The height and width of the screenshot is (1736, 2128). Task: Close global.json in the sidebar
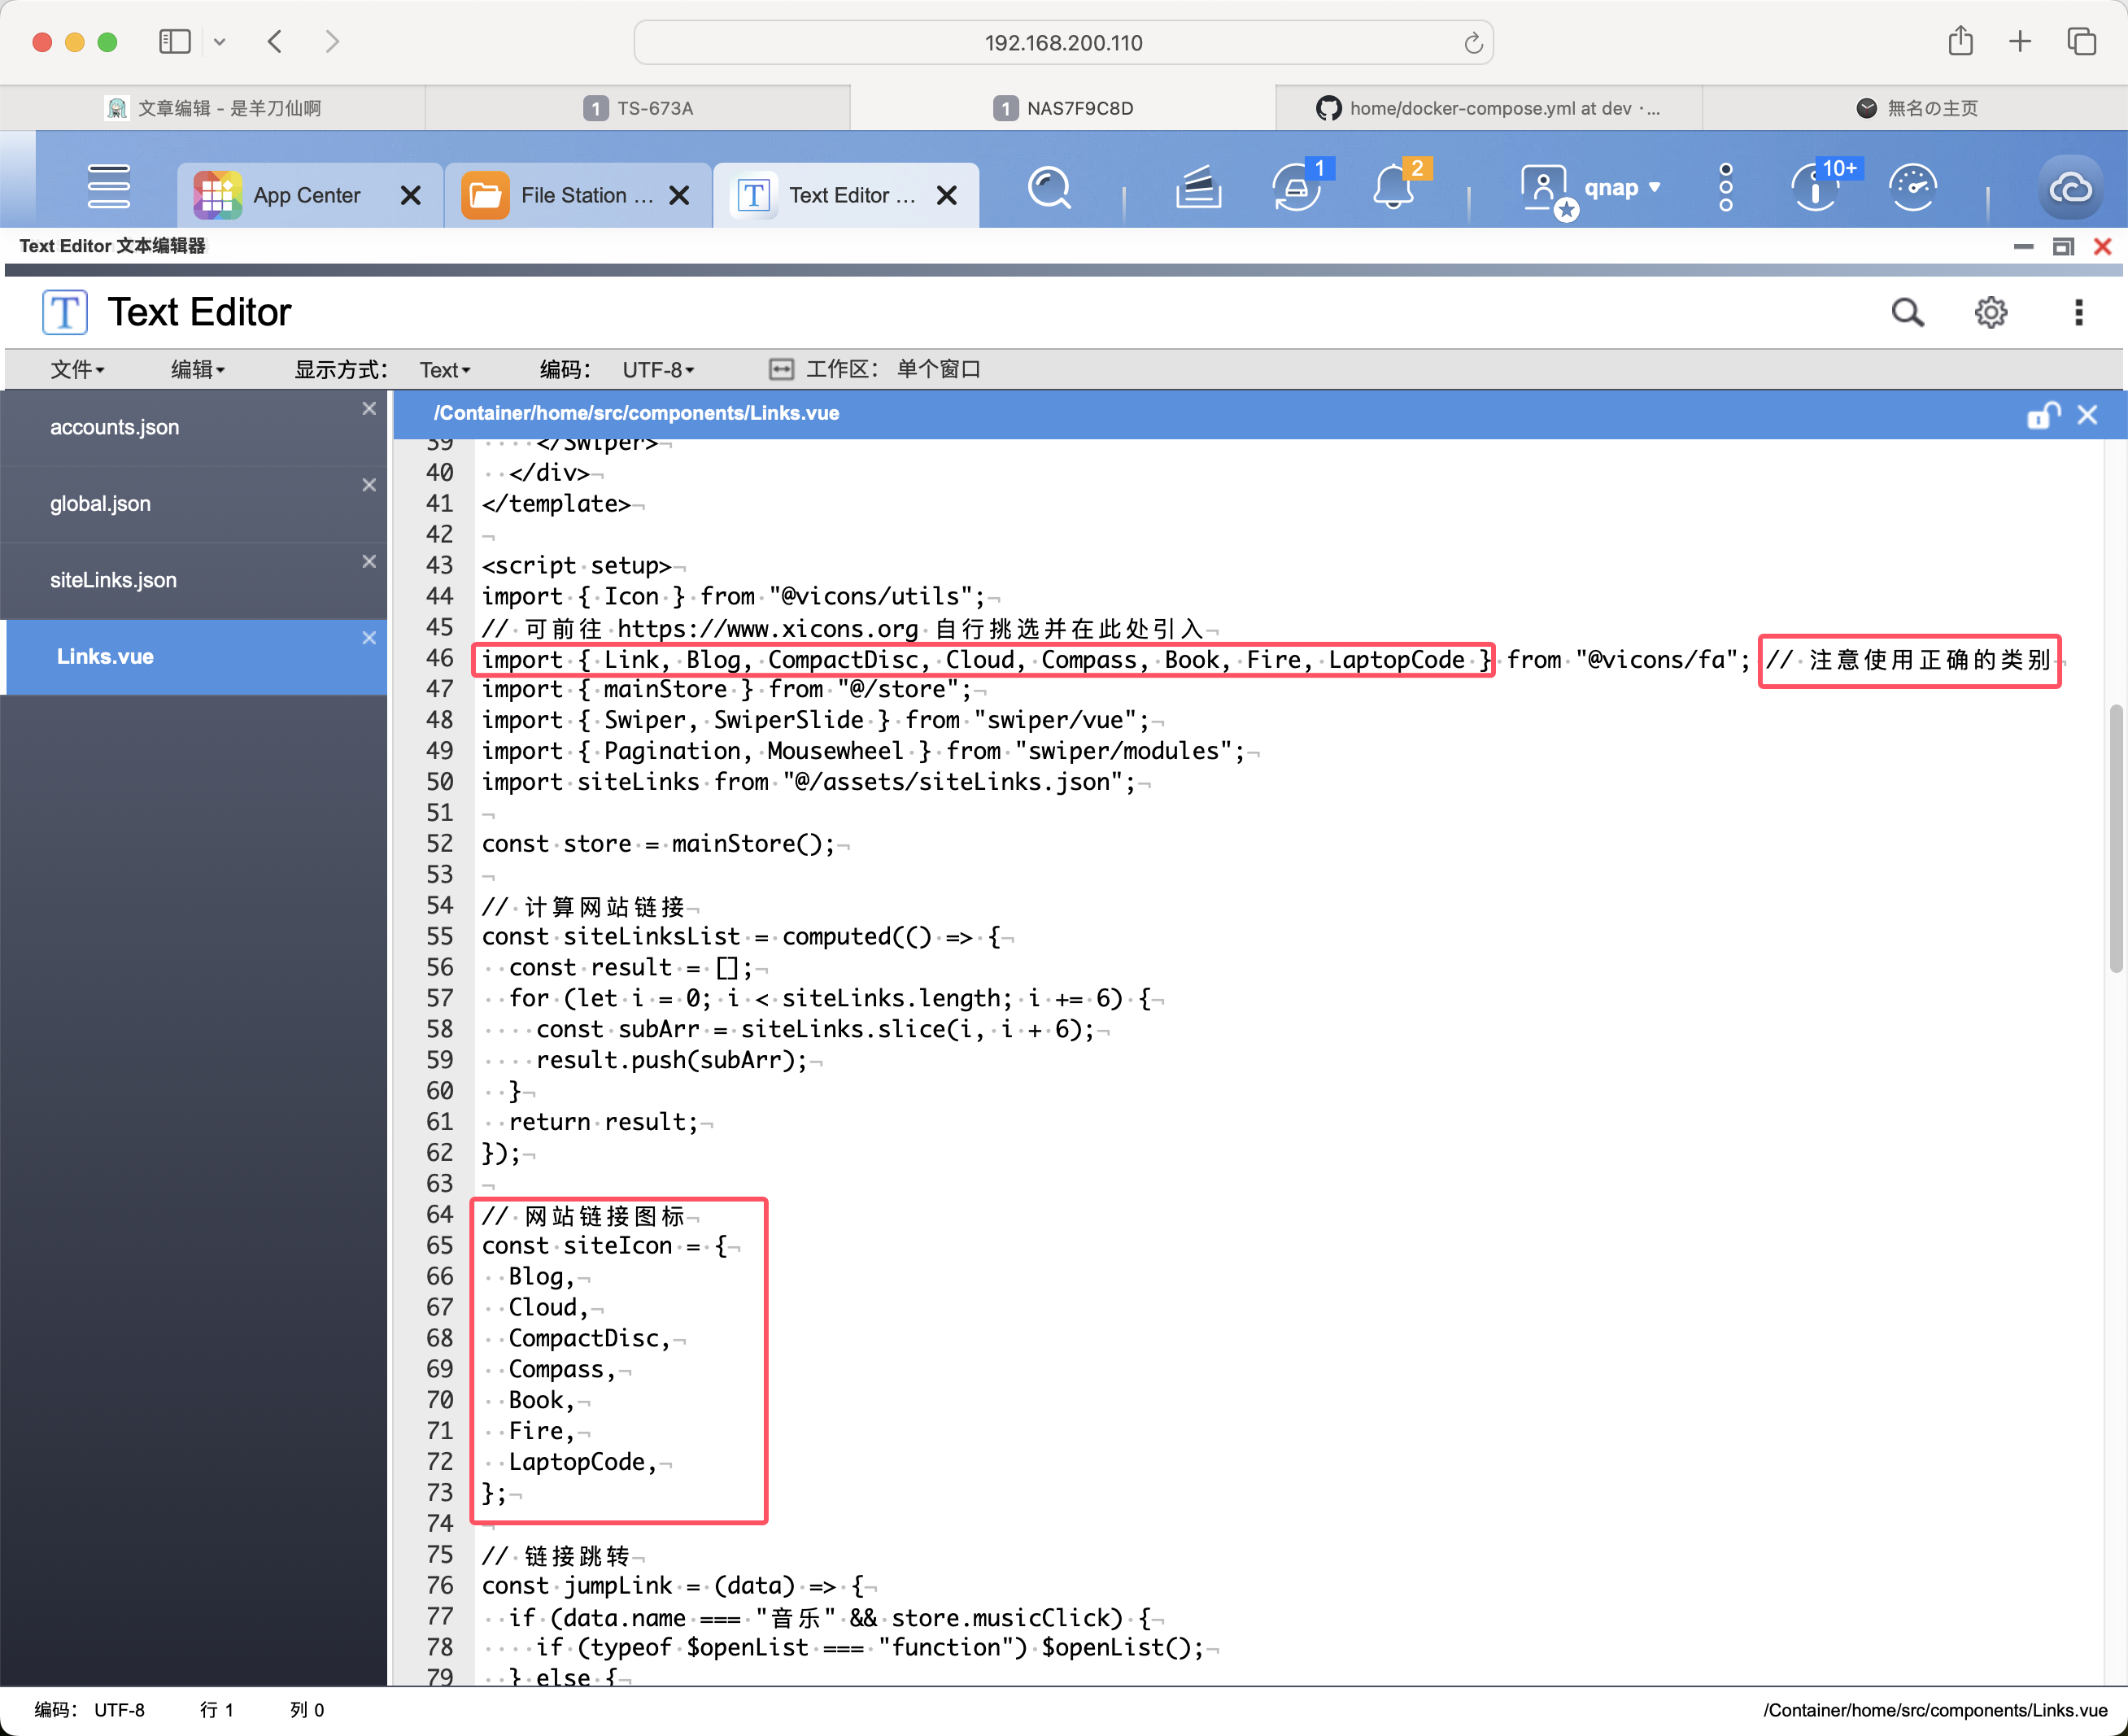(x=369, y=485)
